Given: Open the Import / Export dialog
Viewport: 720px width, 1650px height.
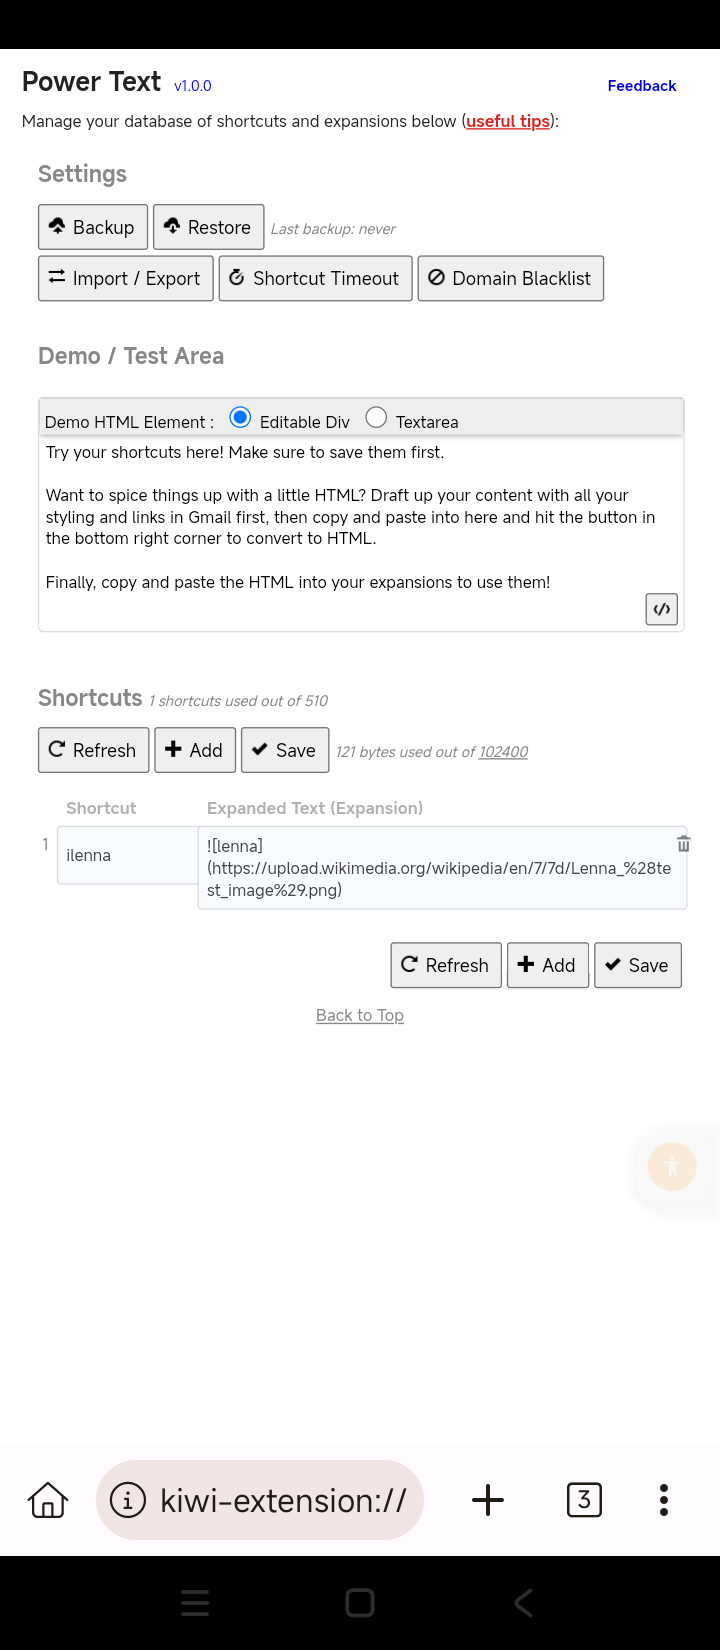Looking at the screenshot, I should [126, 278].
